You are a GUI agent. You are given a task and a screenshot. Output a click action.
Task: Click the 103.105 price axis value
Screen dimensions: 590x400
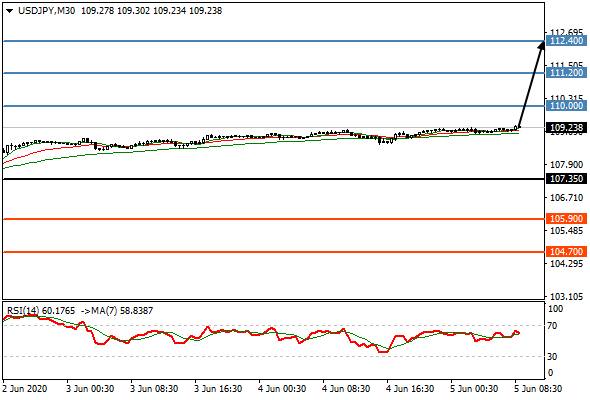click(566, 297)
